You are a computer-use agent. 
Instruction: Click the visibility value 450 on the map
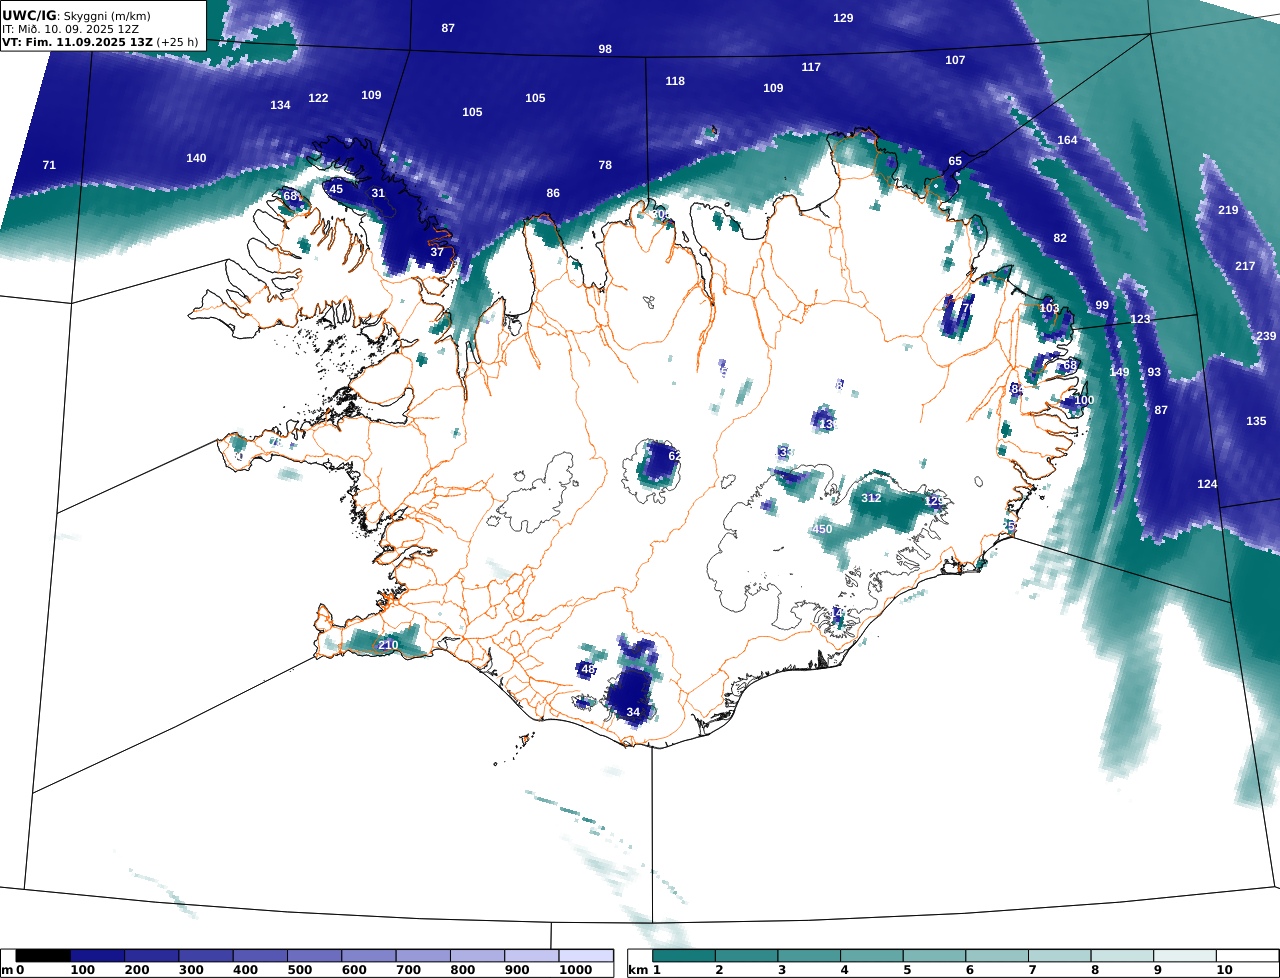click(x=822, y=529)
